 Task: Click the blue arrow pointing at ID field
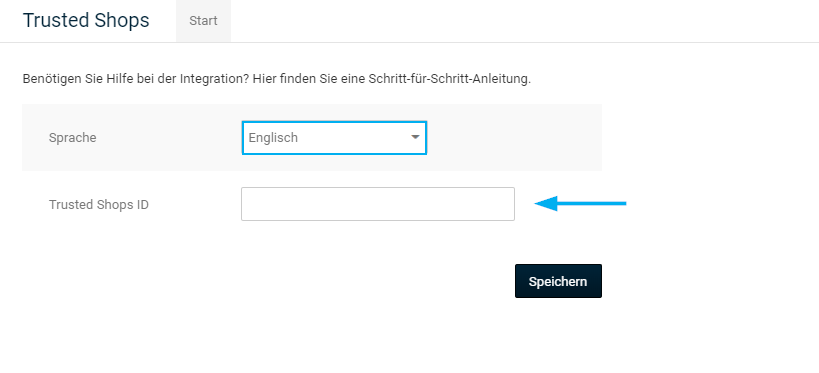tap(580, 203)
